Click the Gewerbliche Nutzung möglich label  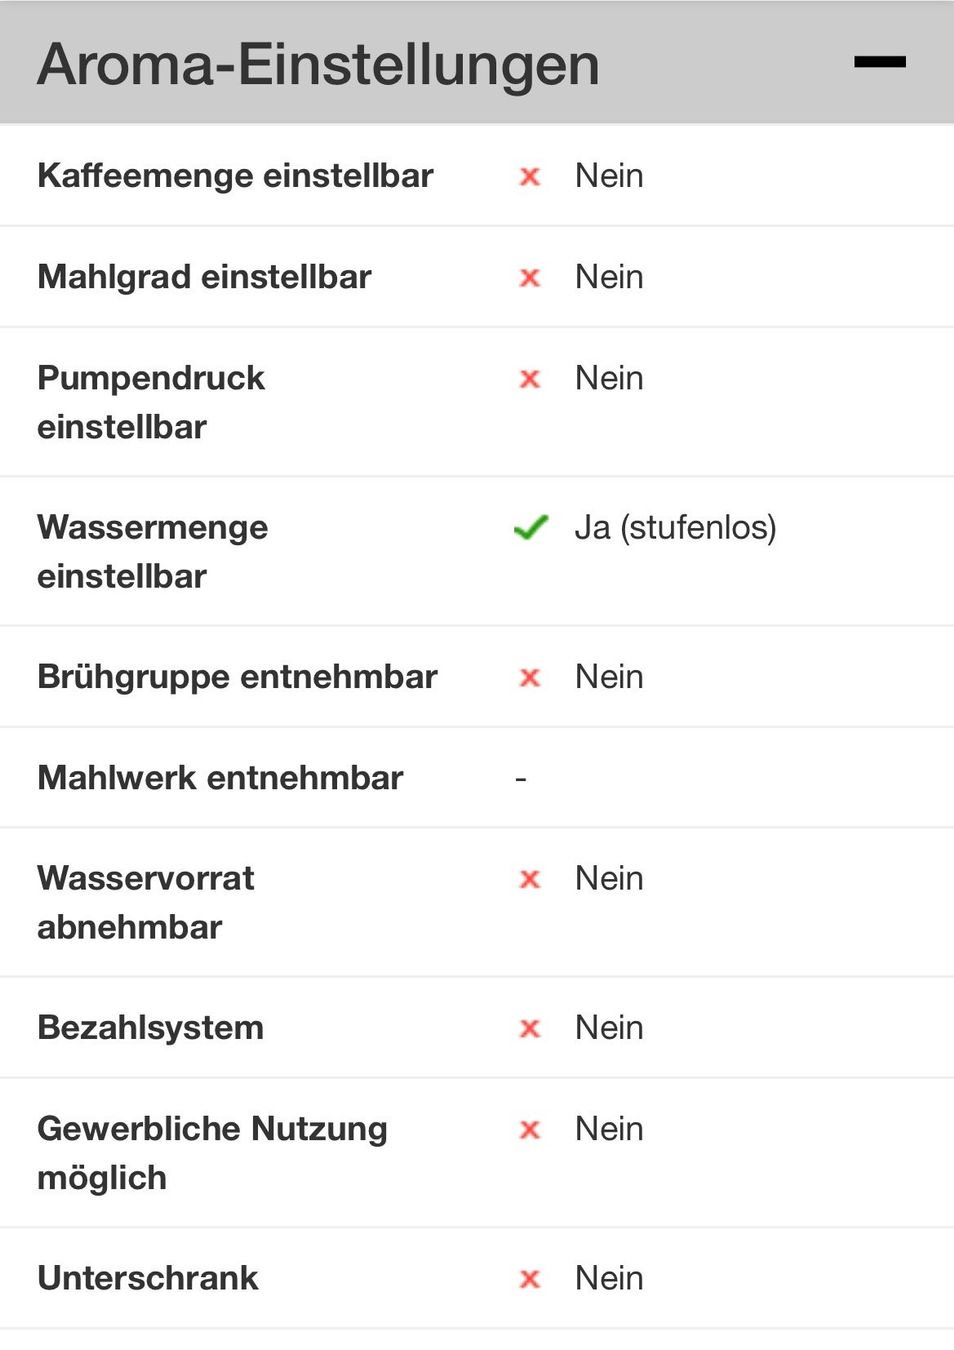click(212, 1153)
